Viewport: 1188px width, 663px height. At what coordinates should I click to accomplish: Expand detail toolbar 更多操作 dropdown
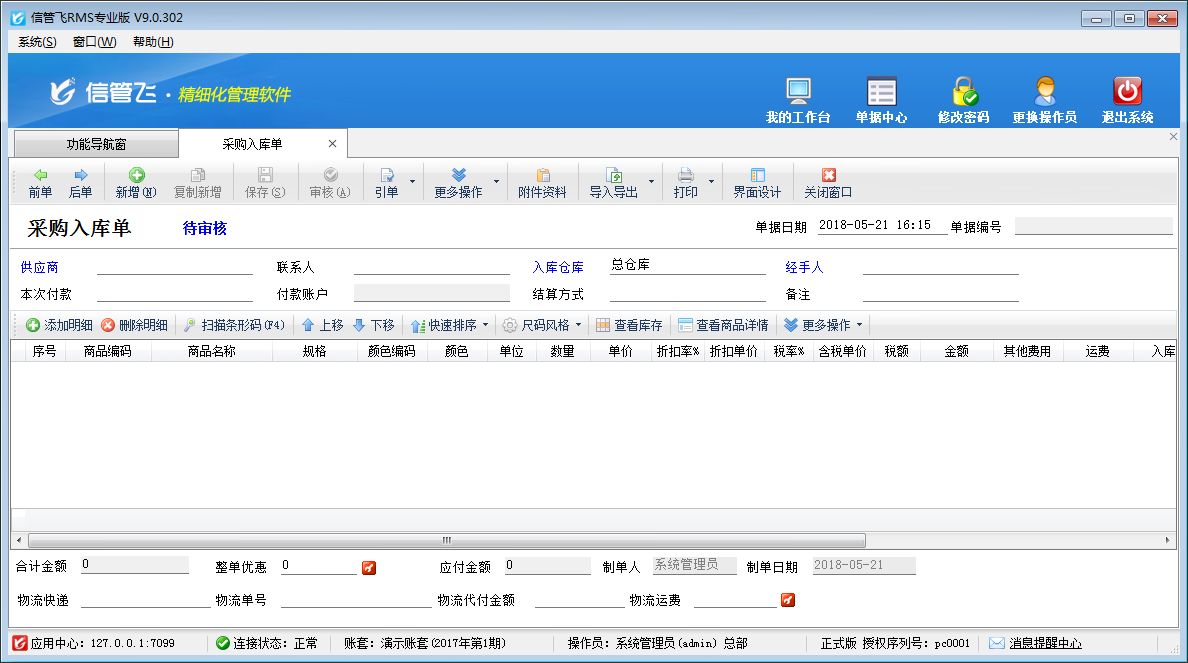(859, 325)
